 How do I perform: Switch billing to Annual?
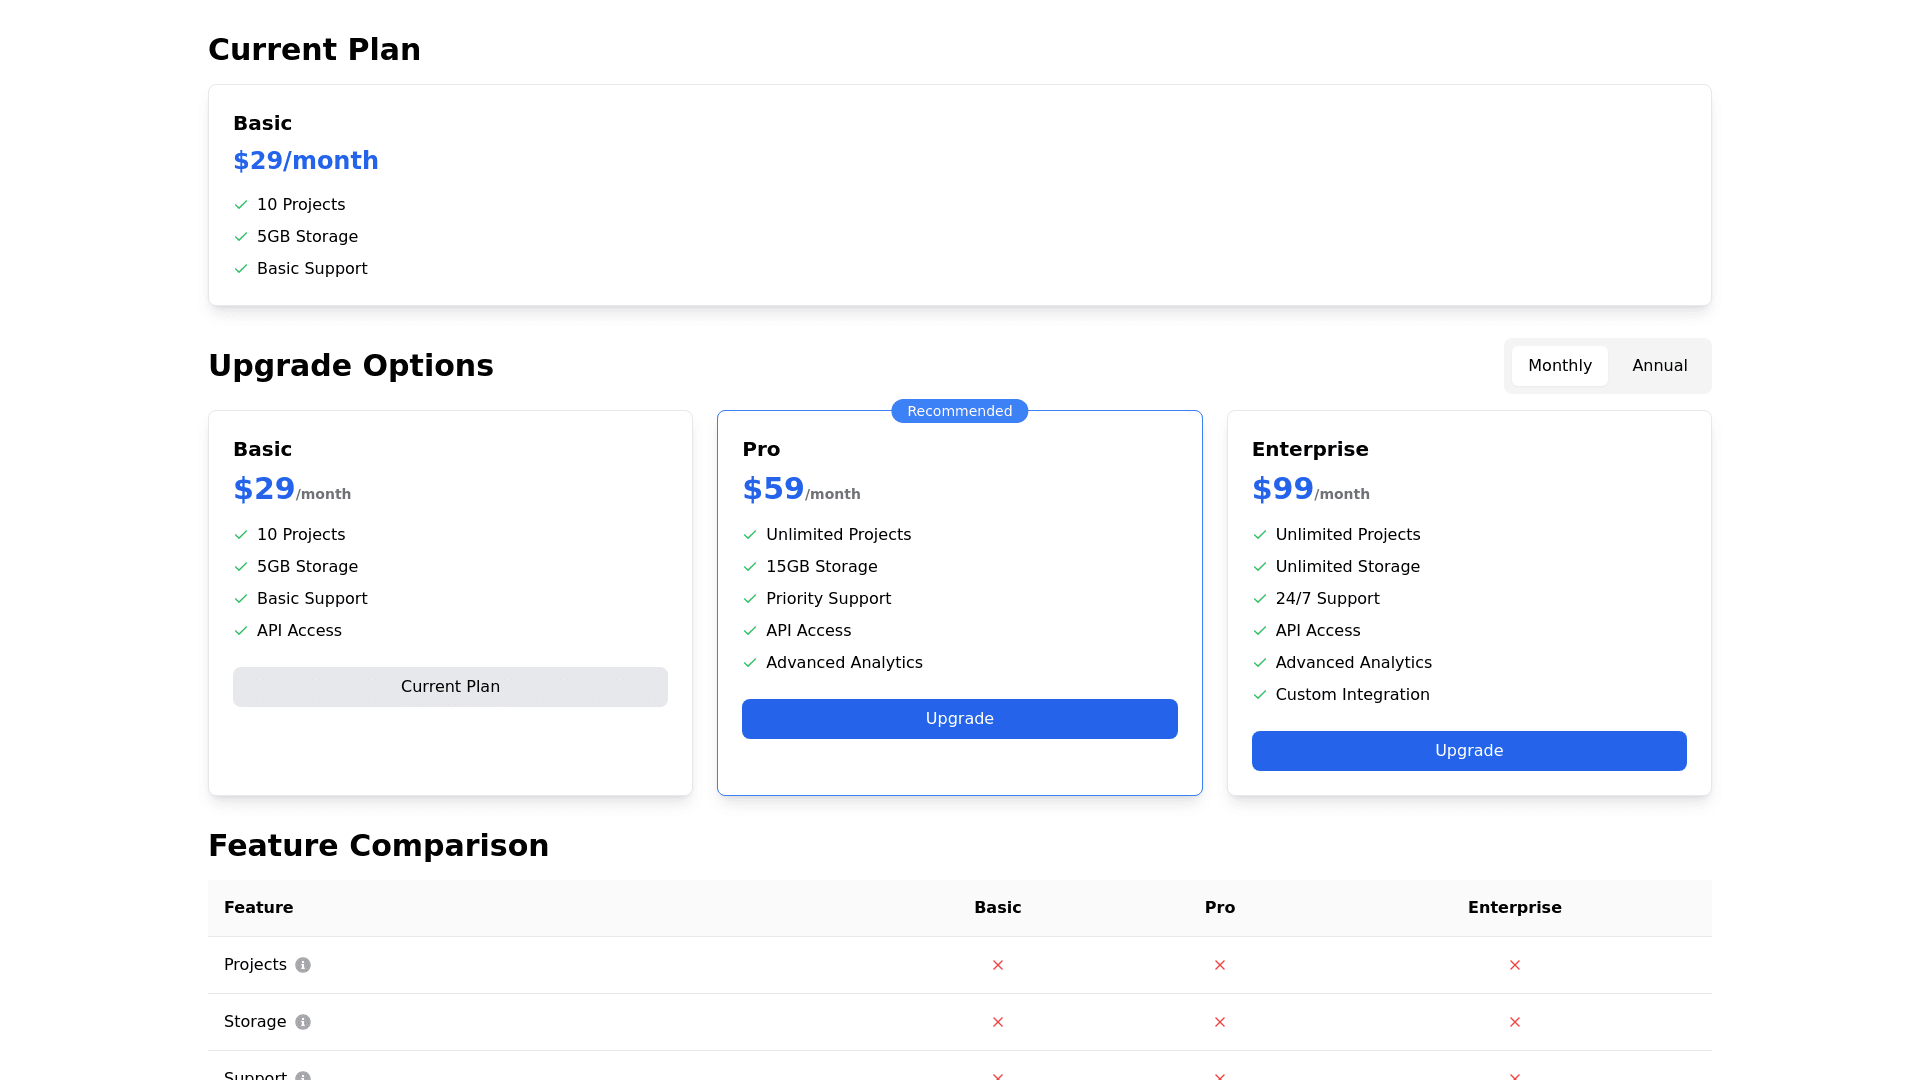click(1659, 366)
